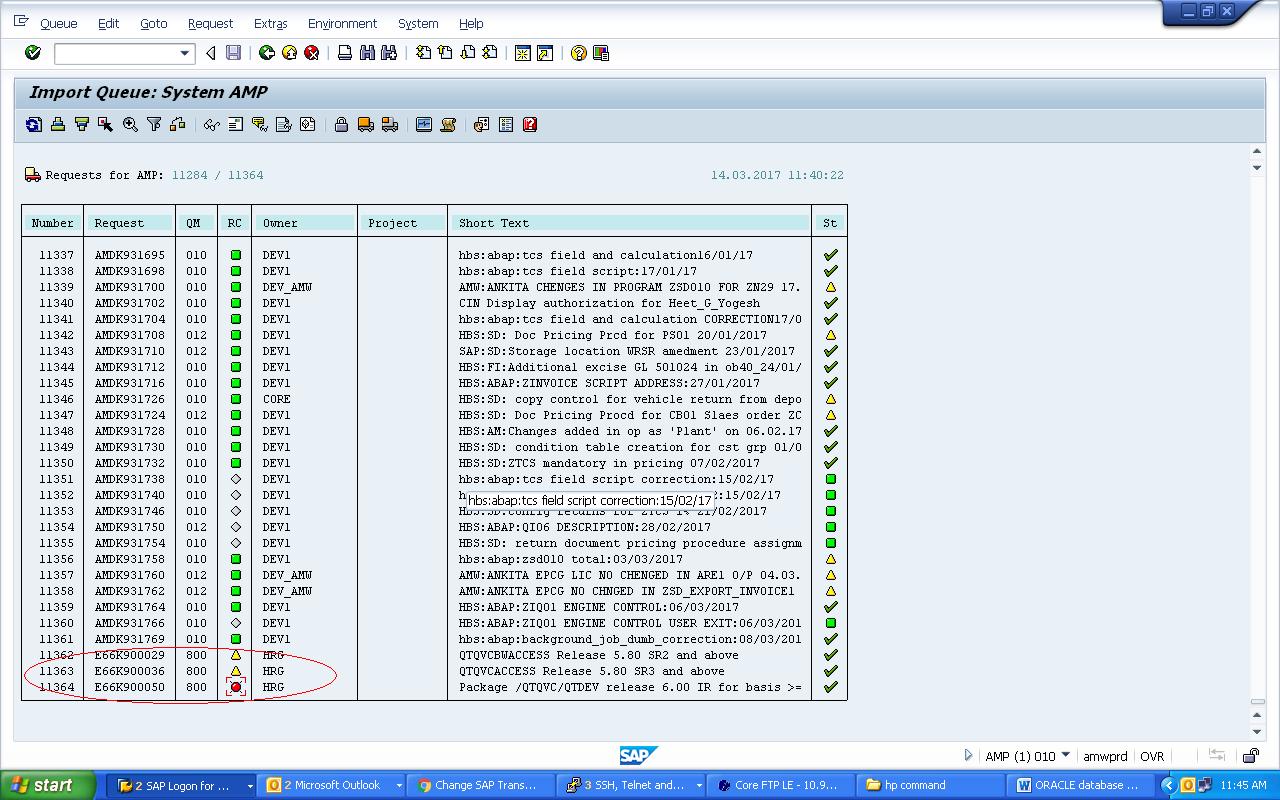Go to the first page icon
This screenshot has height=800, width=1280.
(x=423, y=53)
